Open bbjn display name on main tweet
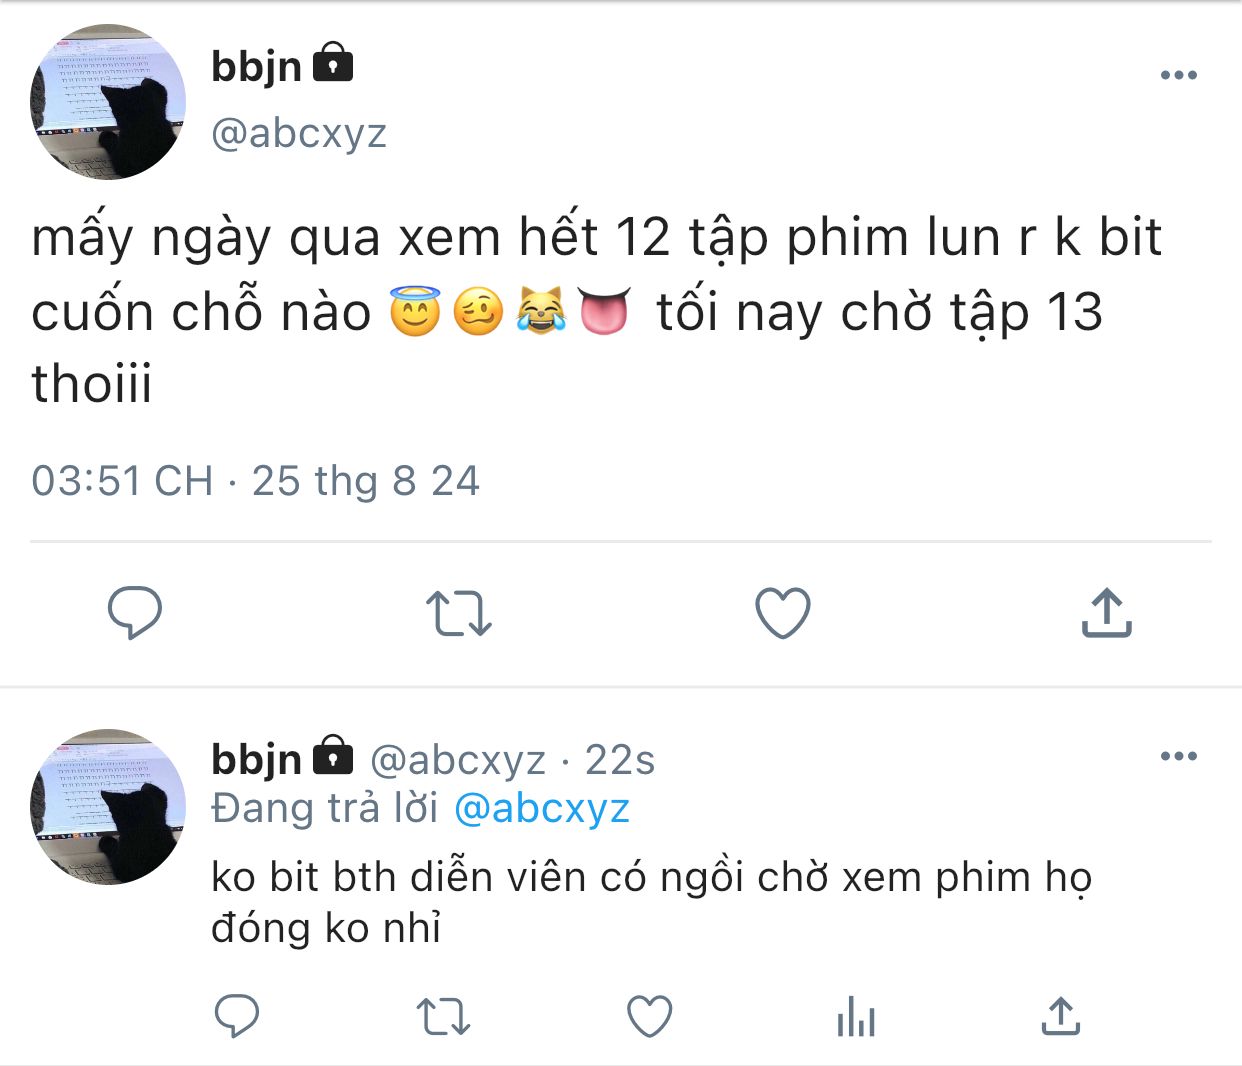This screenshot has height=1066, width=1242. click(256, 66)
